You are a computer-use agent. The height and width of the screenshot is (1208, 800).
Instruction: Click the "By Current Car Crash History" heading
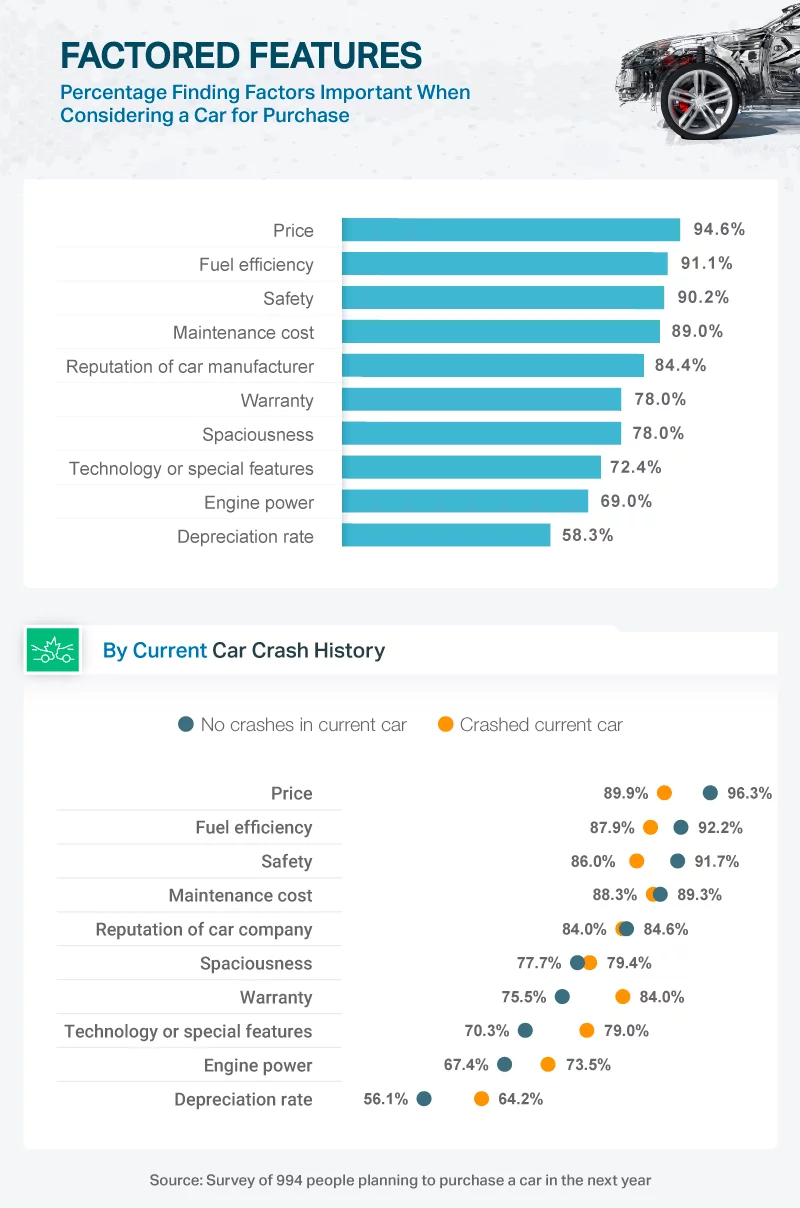(x=243, y=651)
